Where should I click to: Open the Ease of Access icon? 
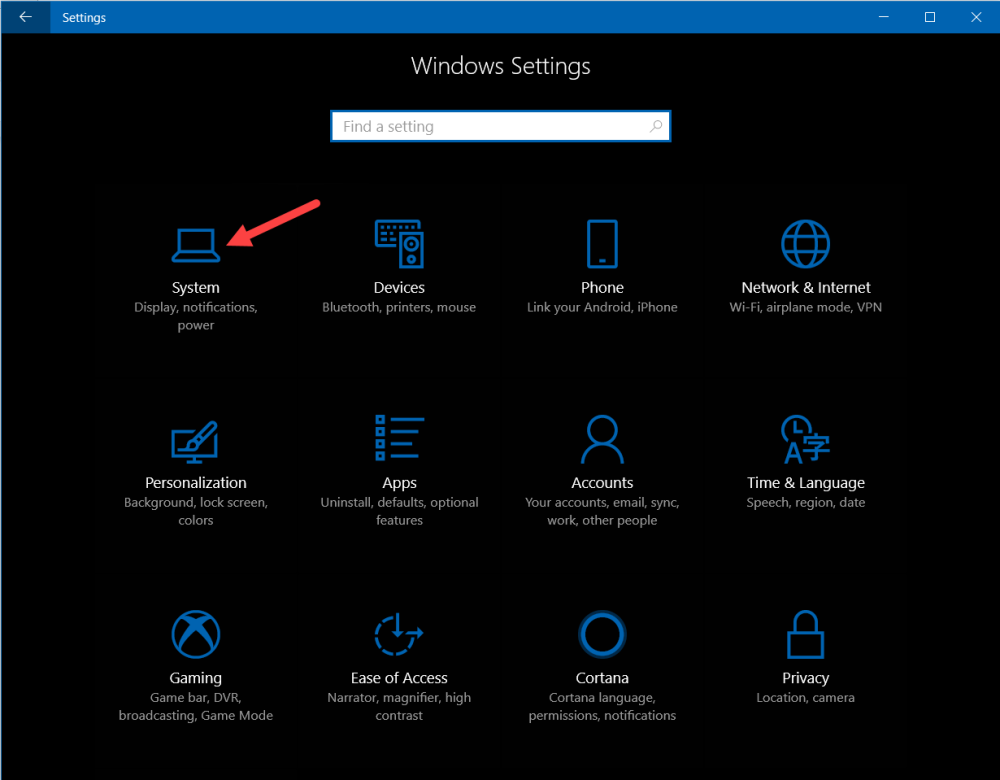tap(399, 634)
